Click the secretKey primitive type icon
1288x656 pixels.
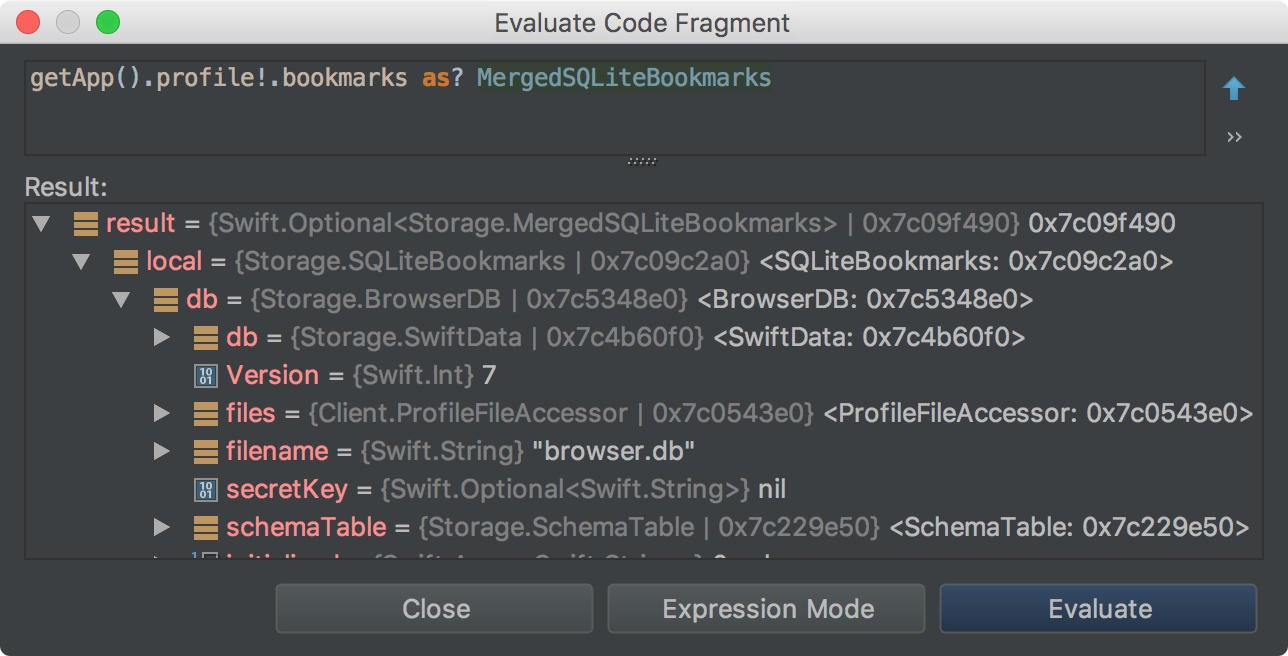tap(206, 490)
